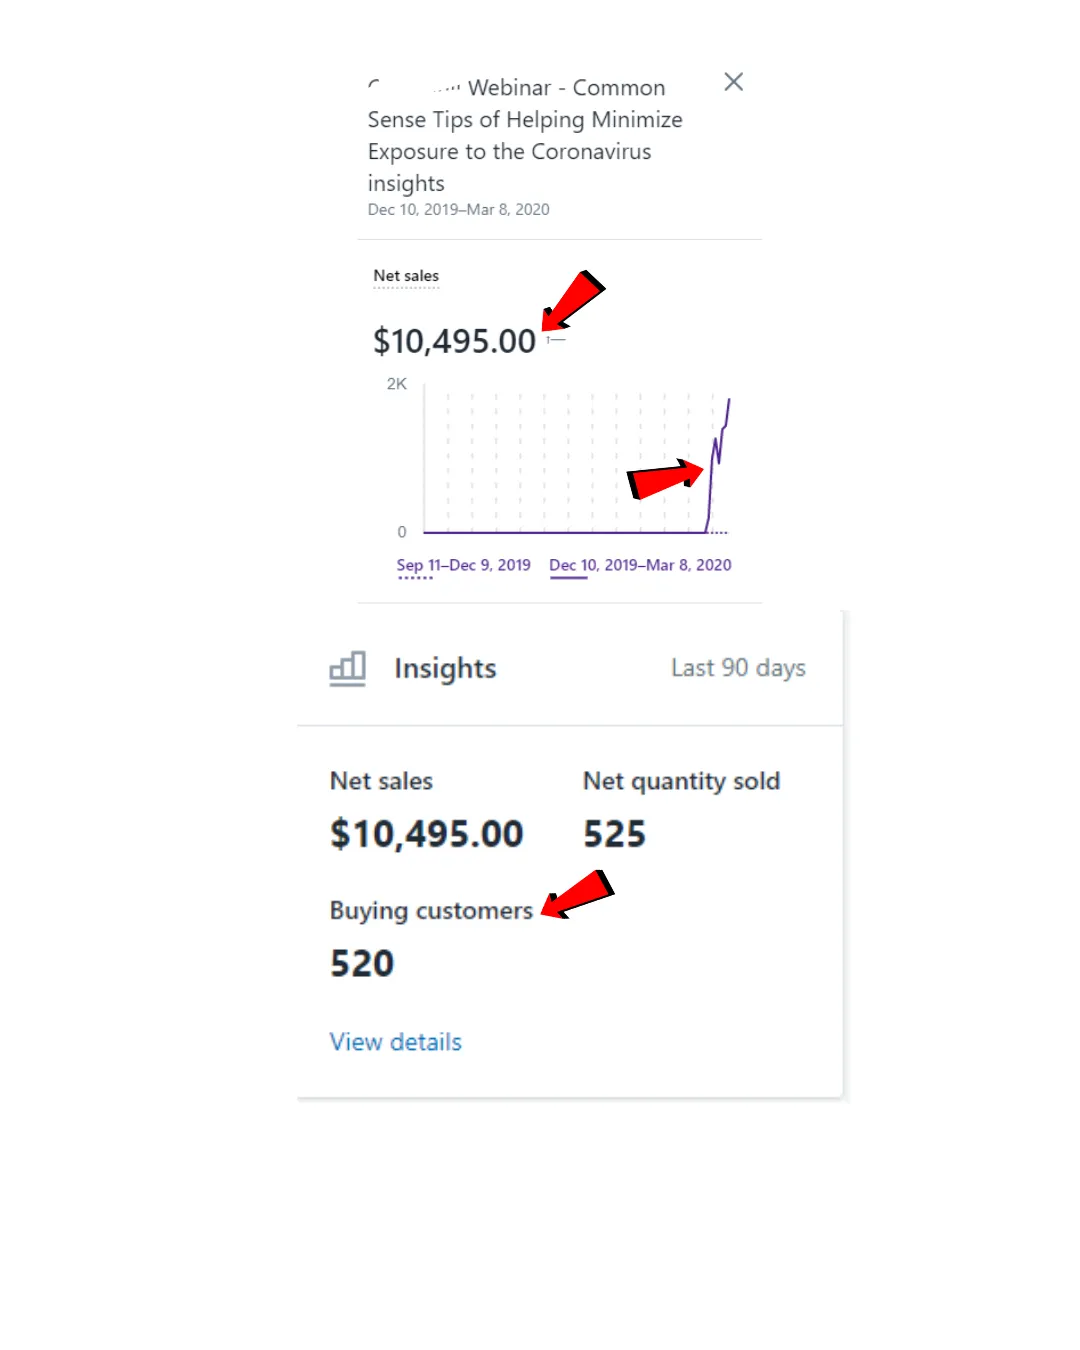1080x1350 pixels.
Task: Click the Buying customers count 520
Action: tap(362, 963)
